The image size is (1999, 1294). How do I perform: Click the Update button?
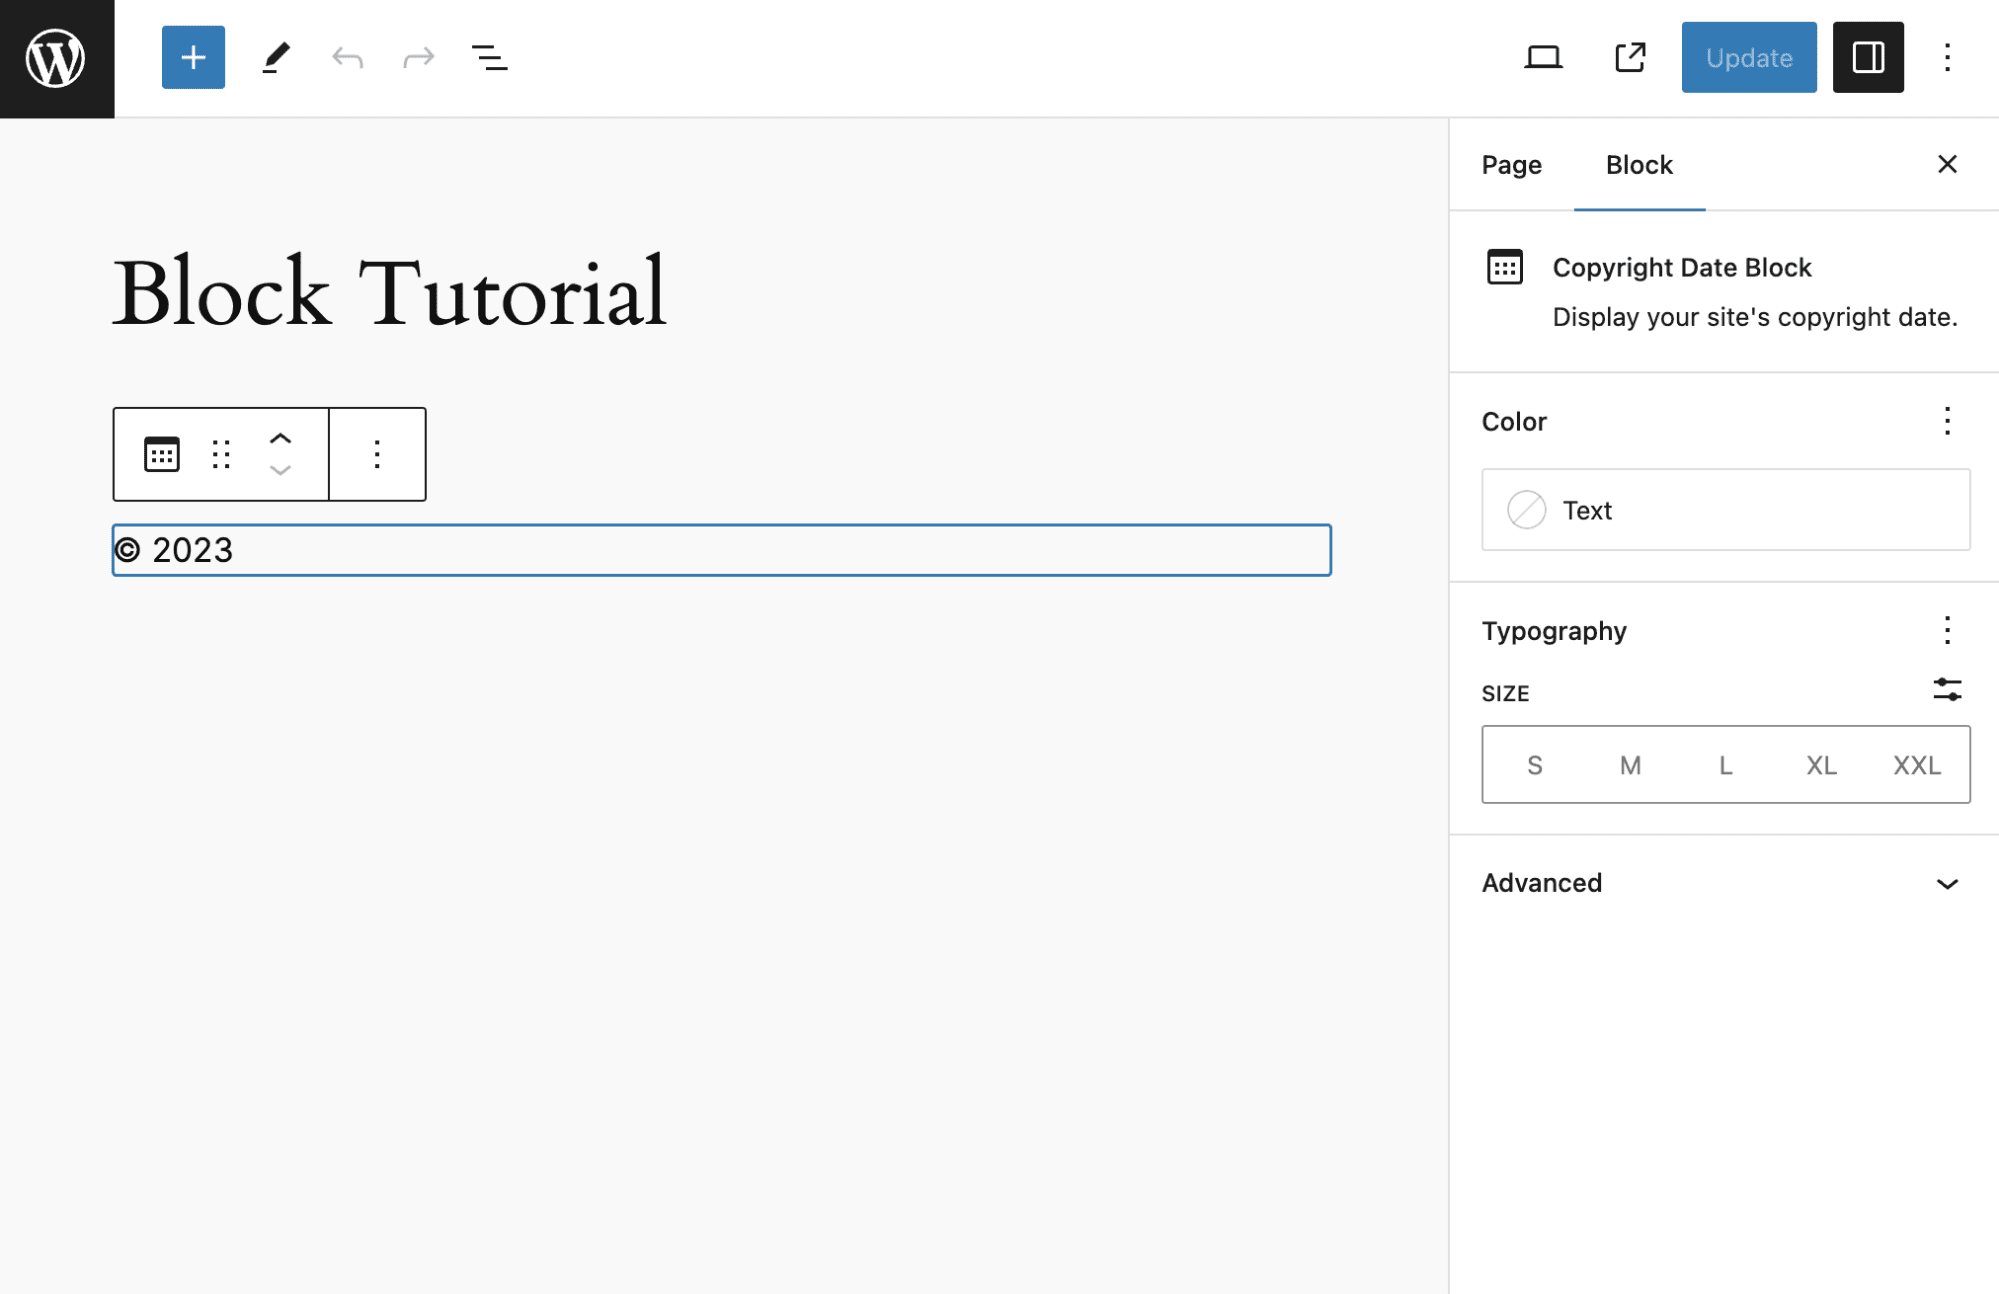click(x=1747, y=57)
